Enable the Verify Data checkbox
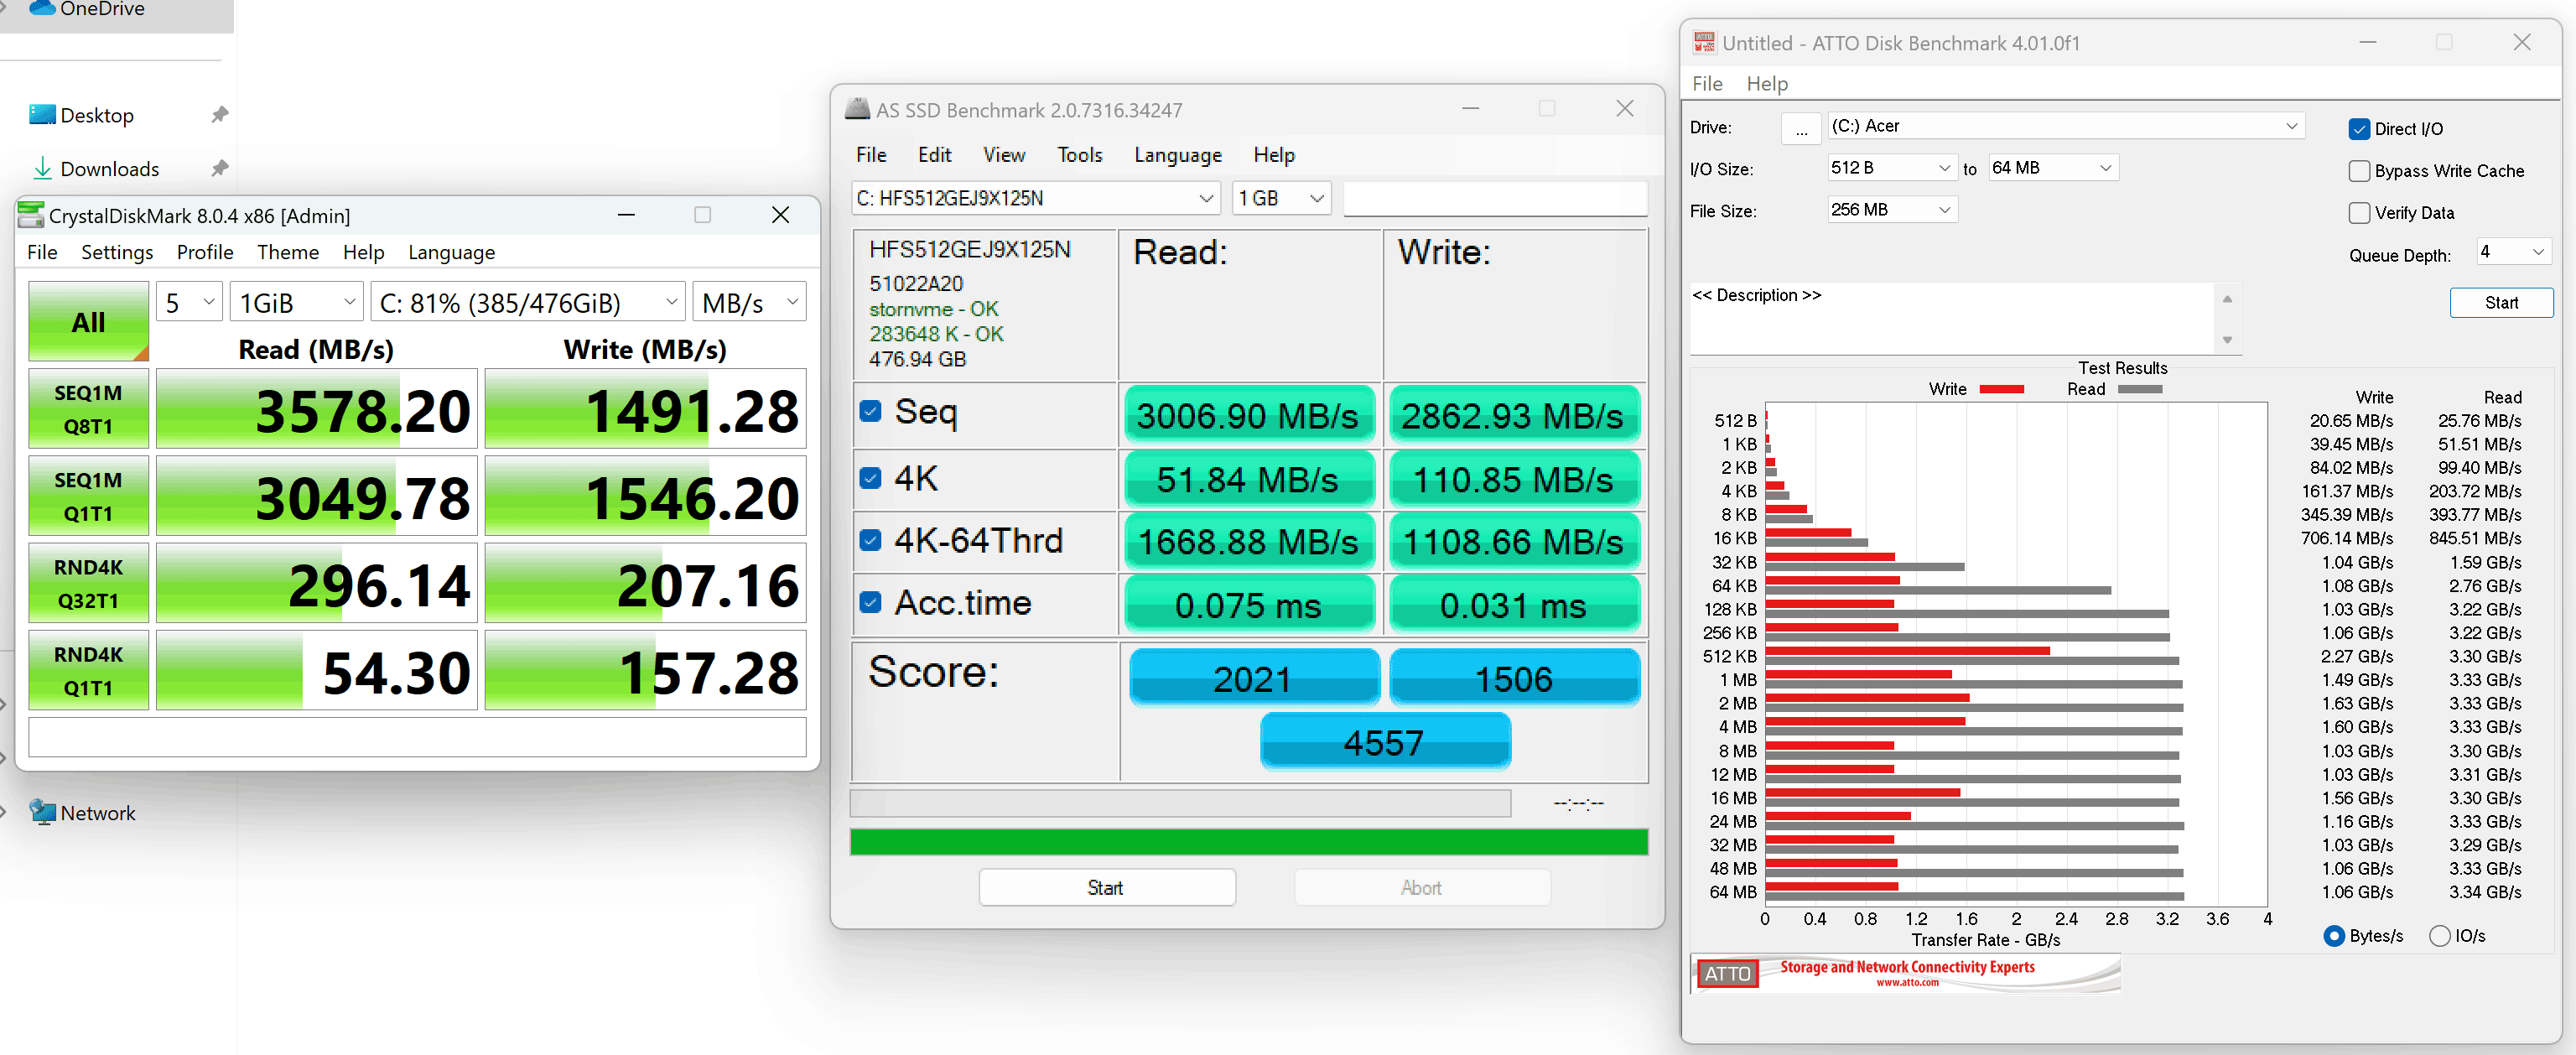Viewport: 2576px width, 1055px height. coord(2359,213)
